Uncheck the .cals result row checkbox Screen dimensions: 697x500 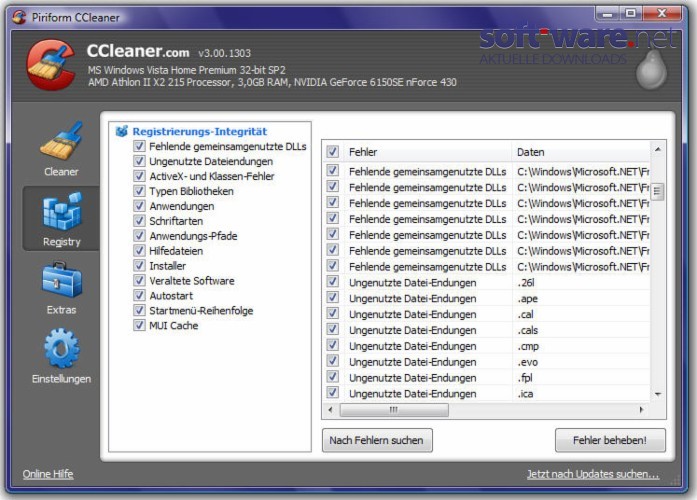pyautogui.click(x=332, y=329)
